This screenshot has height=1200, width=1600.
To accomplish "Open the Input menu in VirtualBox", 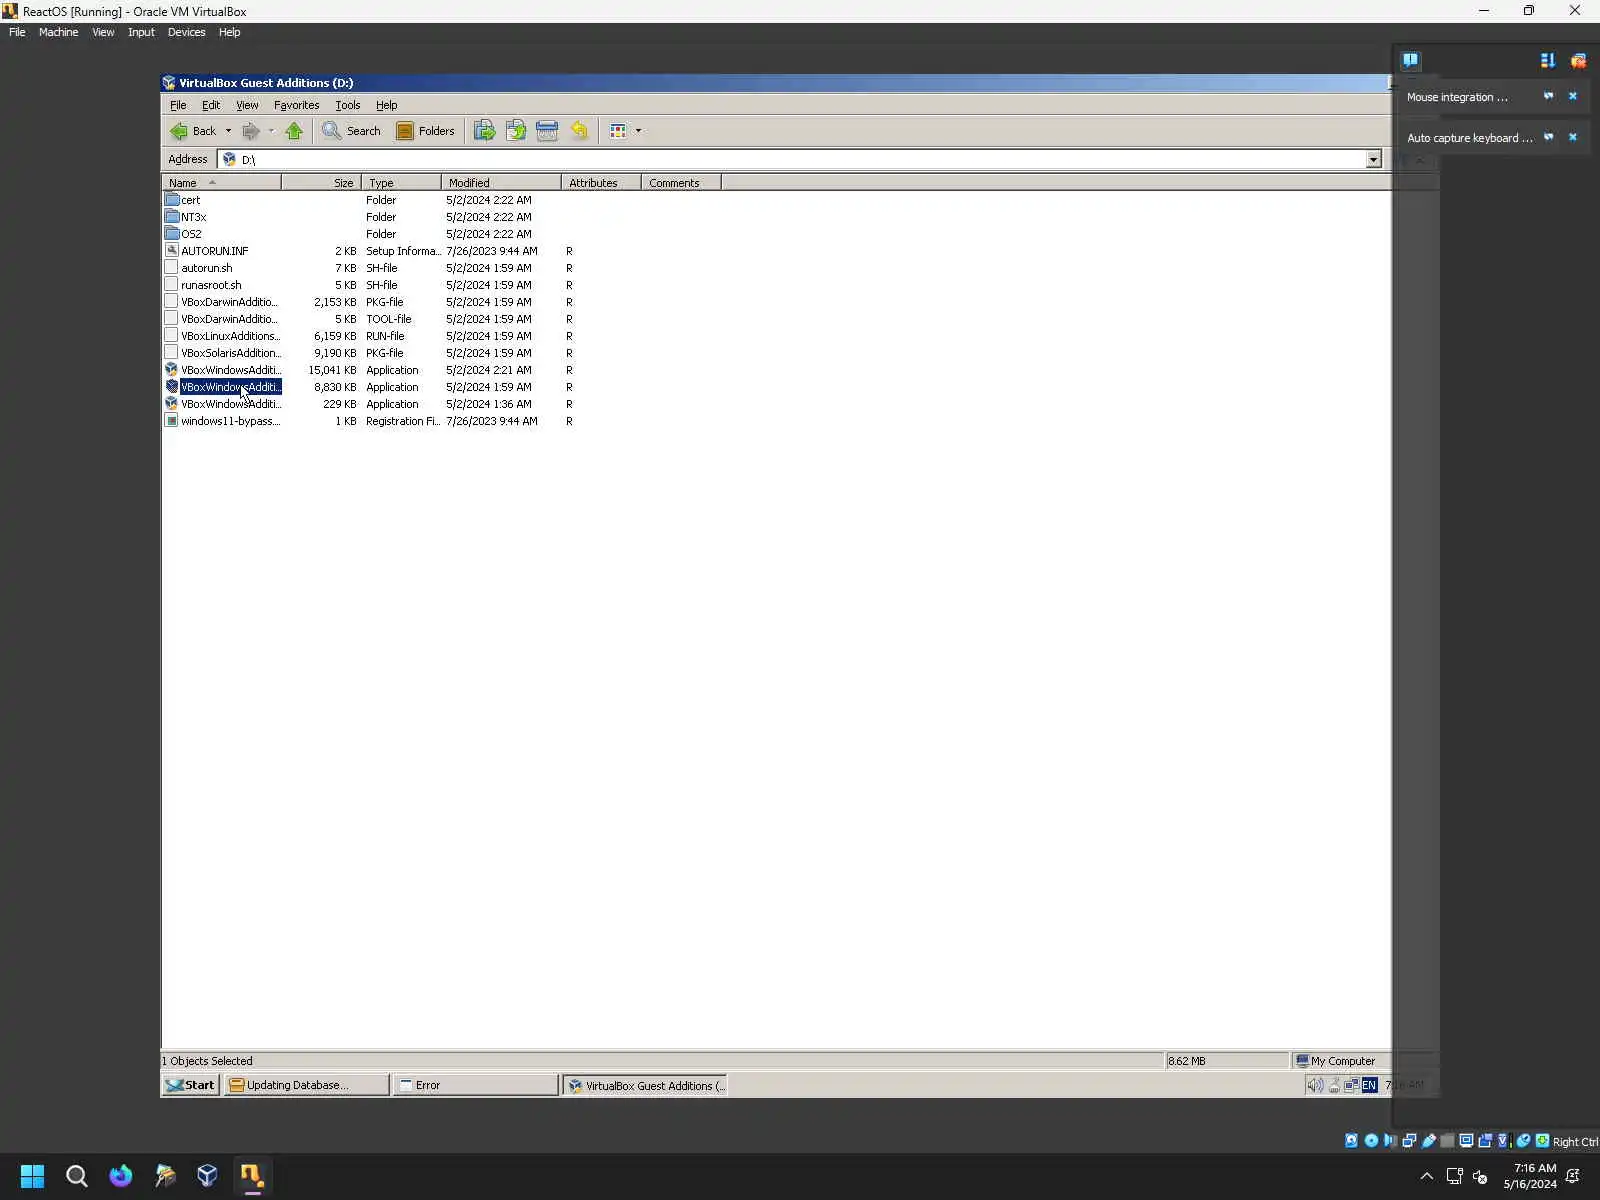I will [141, 32].
